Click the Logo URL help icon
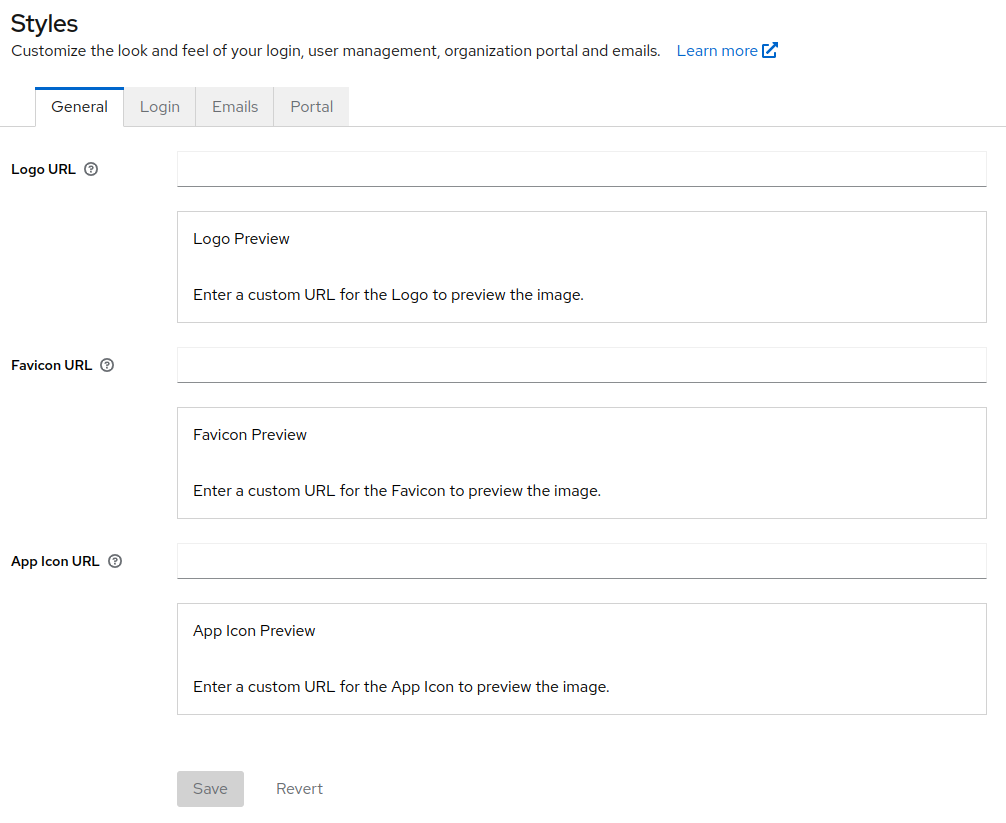 coord(91,170)
